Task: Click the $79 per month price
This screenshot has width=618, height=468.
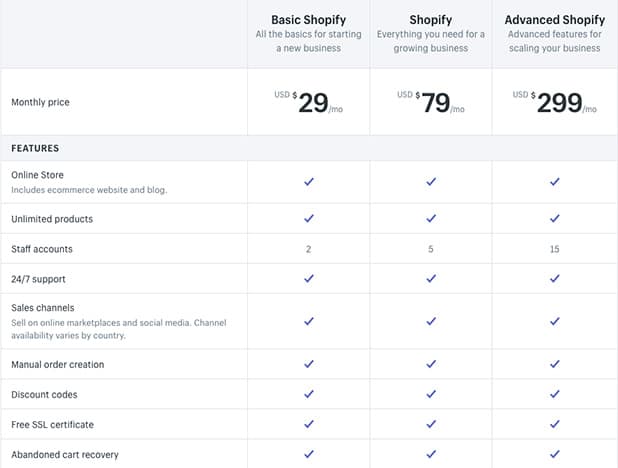Action: coord(435,103)
